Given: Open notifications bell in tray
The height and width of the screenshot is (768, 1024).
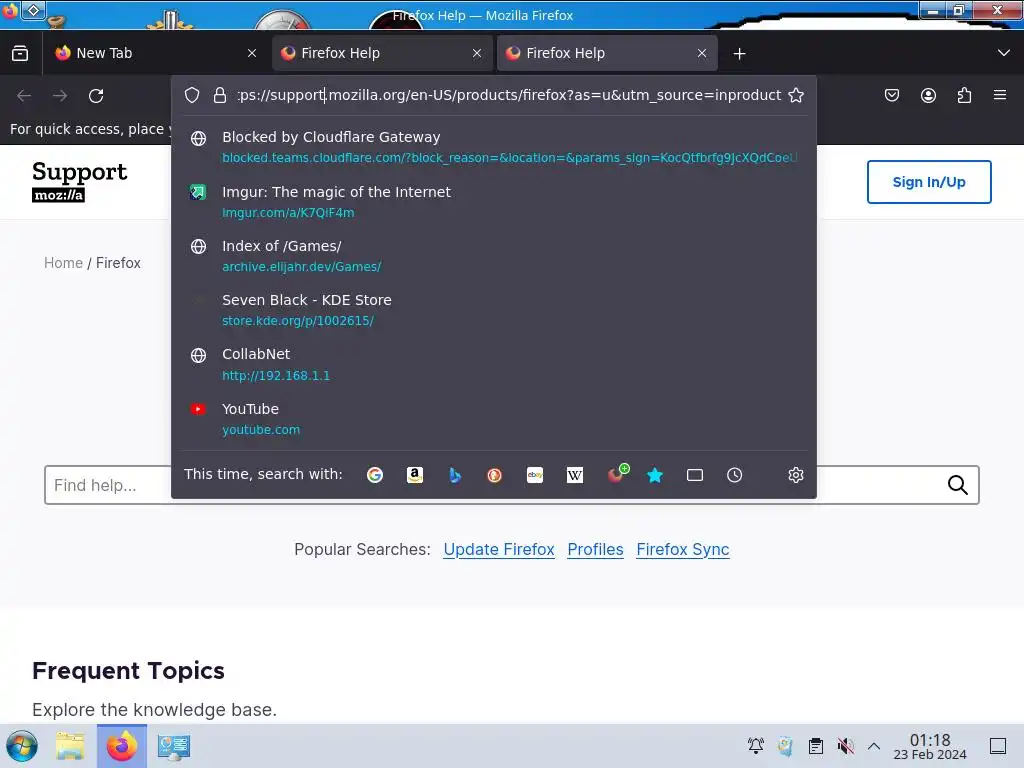Looking at the screenshot, I should click(x=756, y=746).
